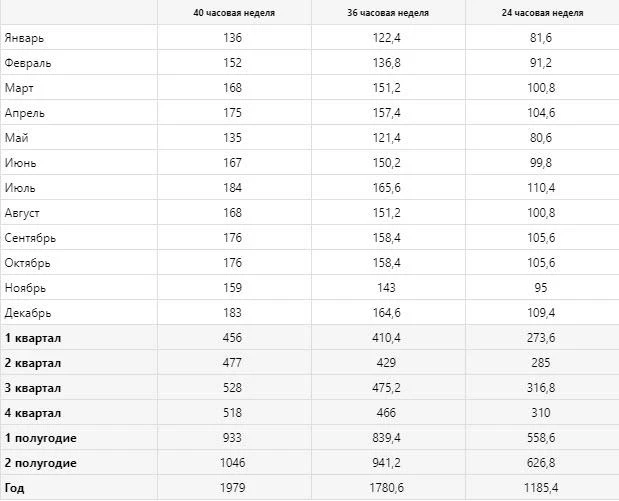Click the Май 36-hour value 121,4
Screen dimensions: 619x501
(x=391, y=138)
